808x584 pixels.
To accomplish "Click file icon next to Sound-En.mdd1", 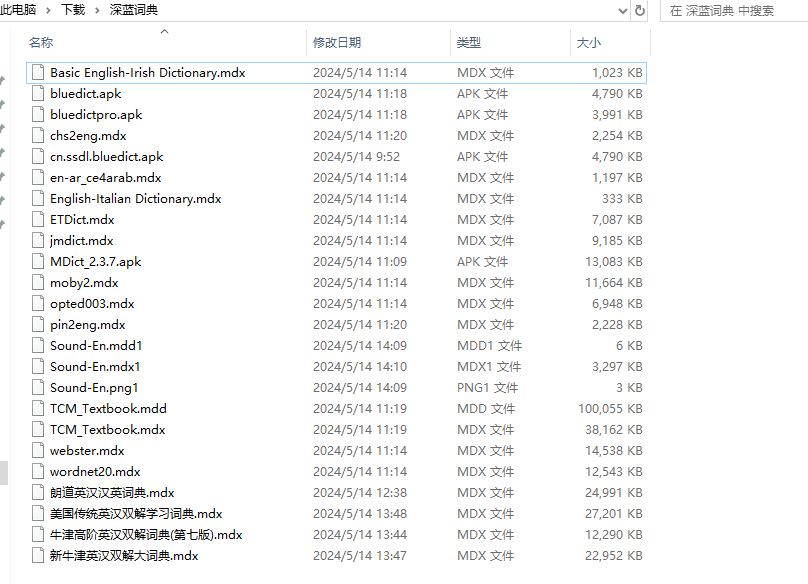I will (38, 346).
